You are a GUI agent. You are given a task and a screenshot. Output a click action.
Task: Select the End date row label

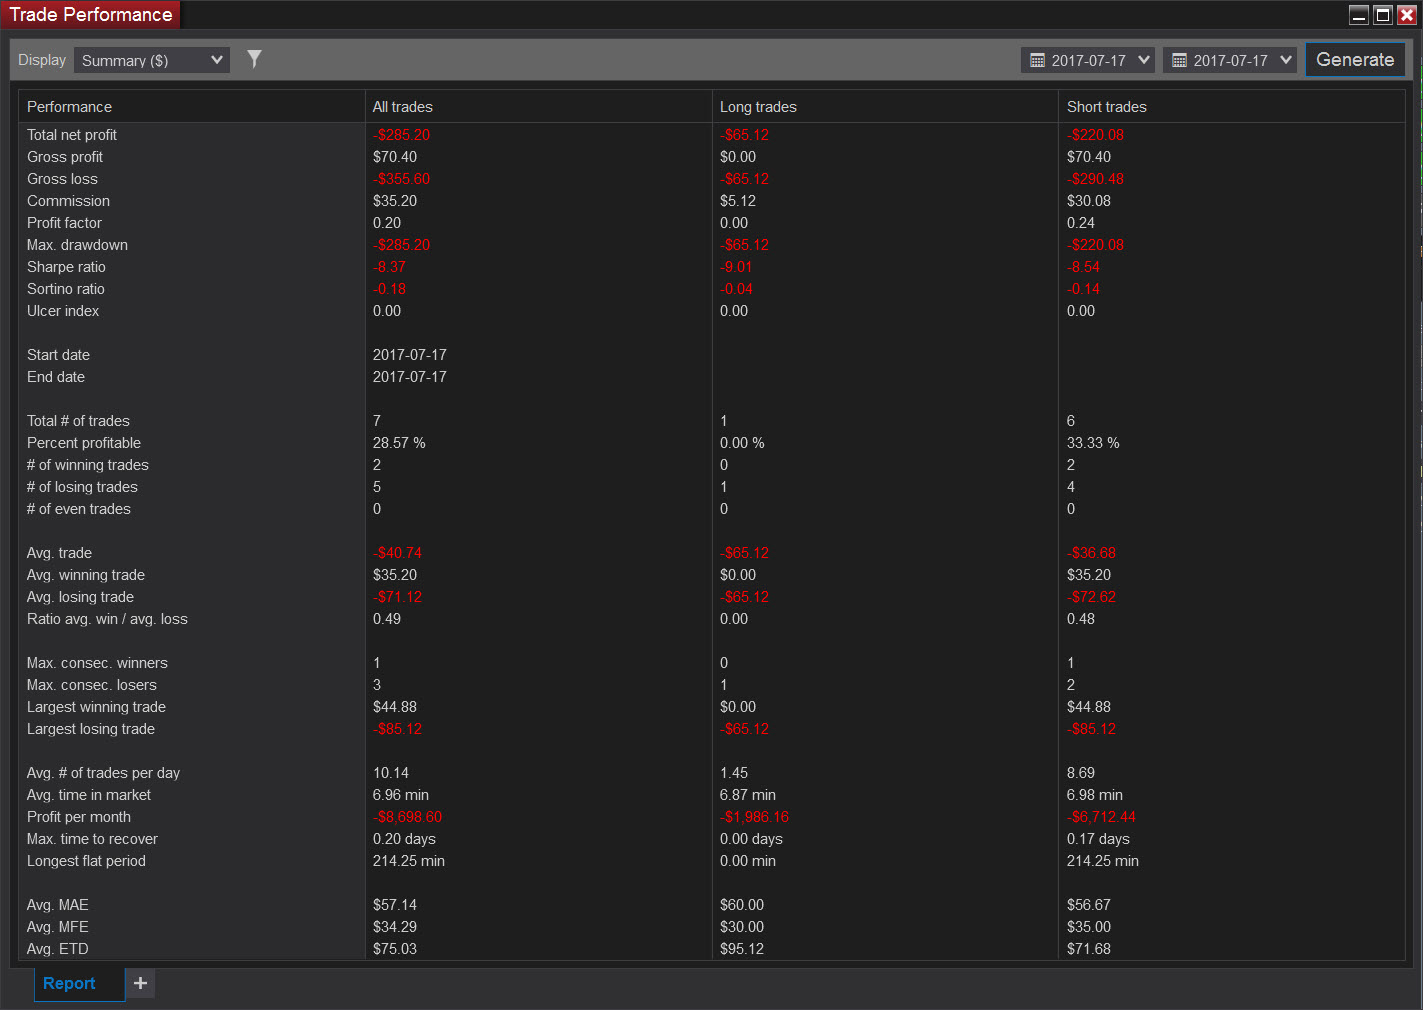[x=56, y=377]
